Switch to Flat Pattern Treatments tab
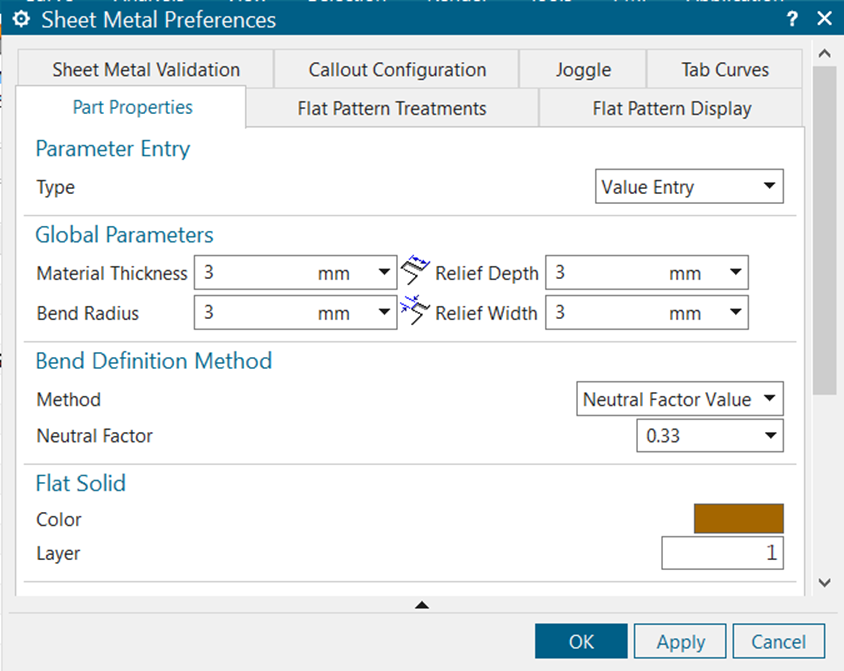Image resolution: width=844 pixels, height=671 pixels. click(392, 108)
